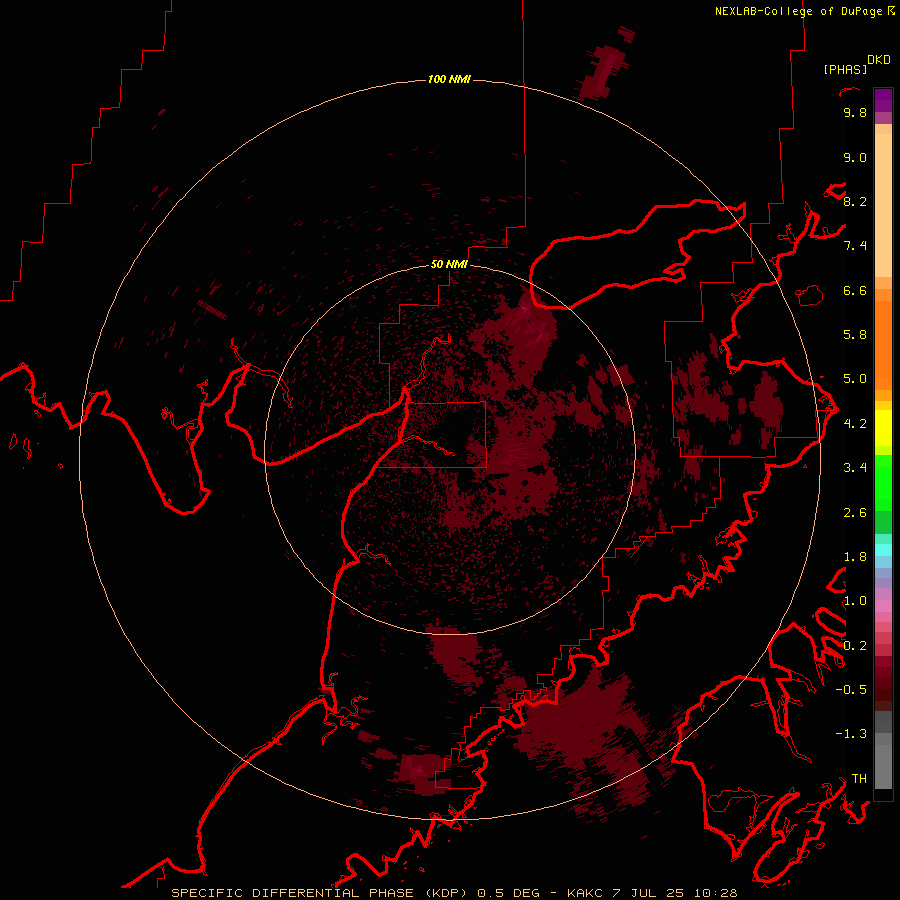Click the 7 JUL 25 10:28 timestamp
This screenshot has height=900, width=900.
click(676, 893)
